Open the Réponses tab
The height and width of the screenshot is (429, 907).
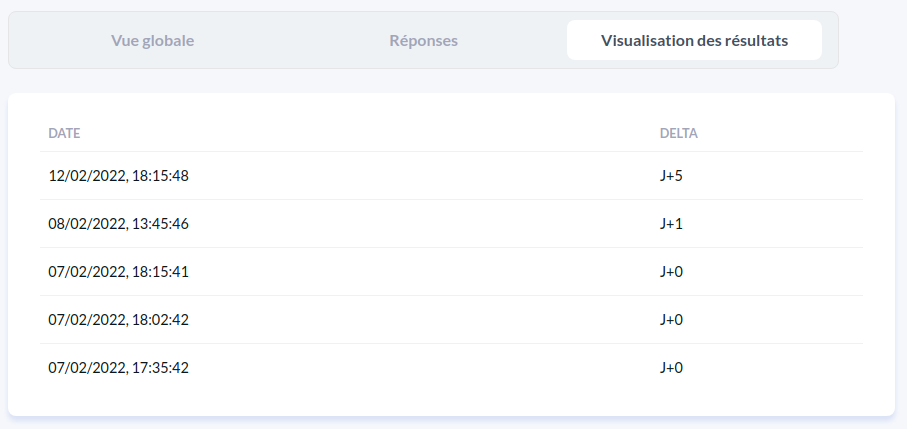[x=423, y=41]
